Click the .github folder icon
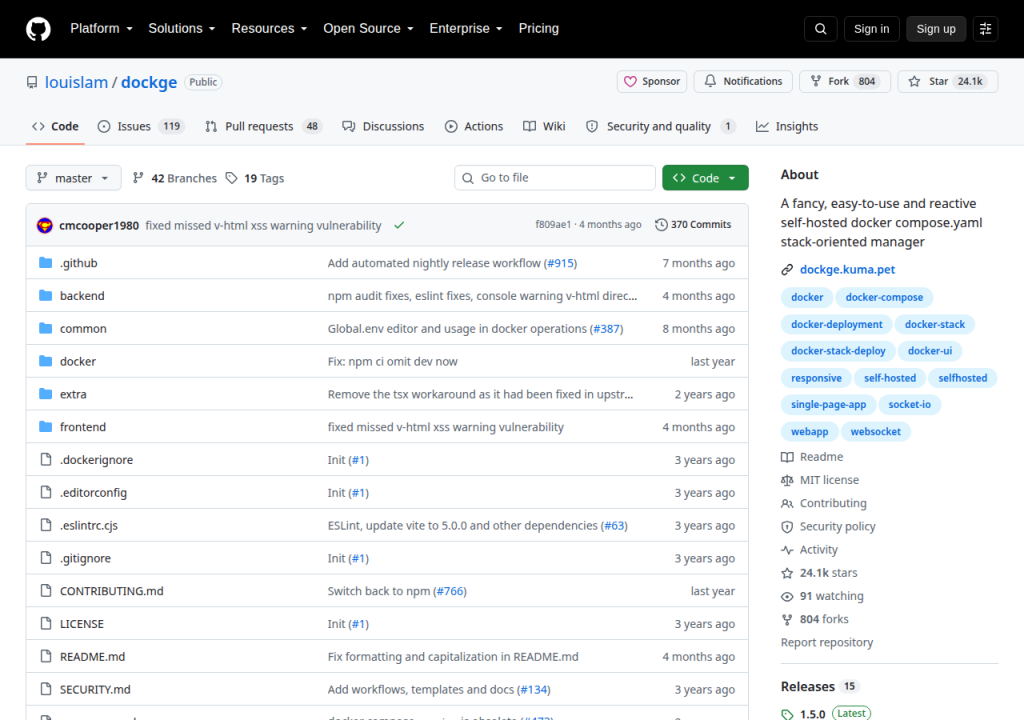The height and width of the screenshot is (720, 1024). coord(45,263)
